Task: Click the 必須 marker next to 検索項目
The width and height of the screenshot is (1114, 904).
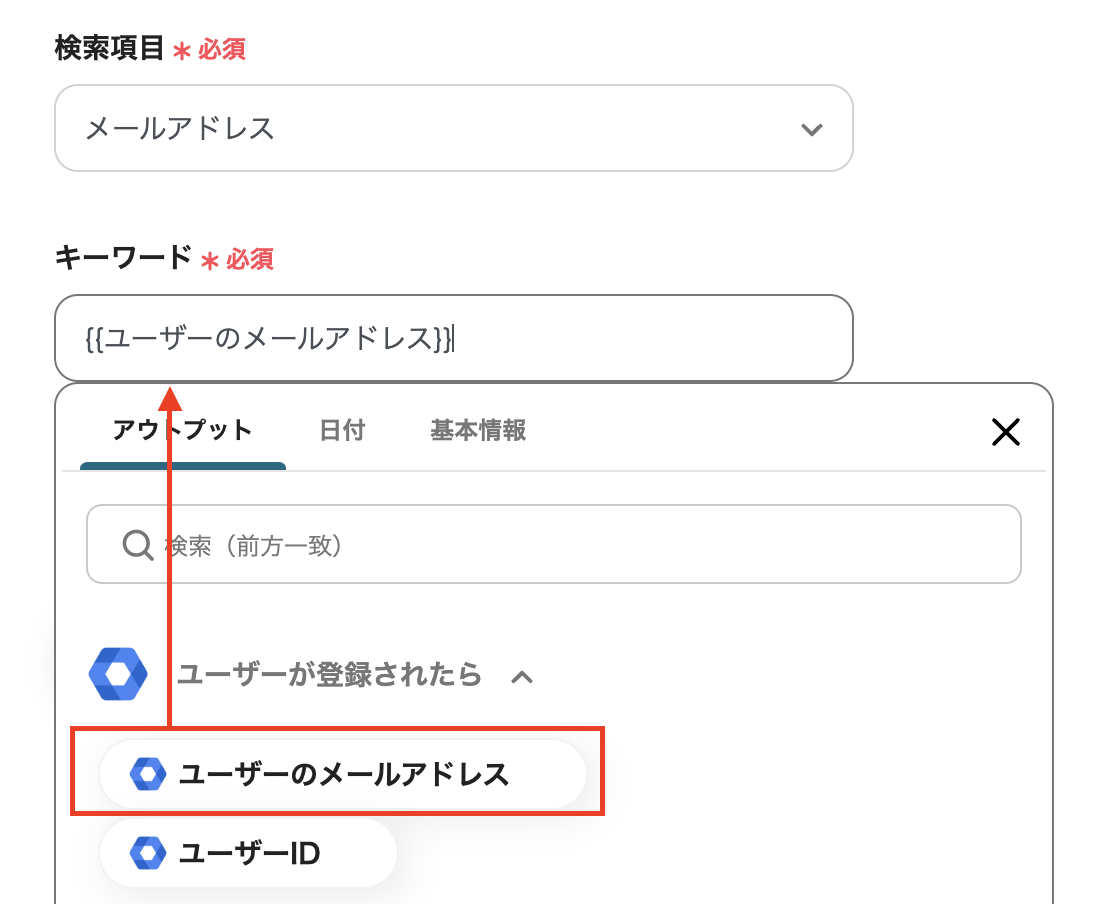Action: [x=221, y=49]
